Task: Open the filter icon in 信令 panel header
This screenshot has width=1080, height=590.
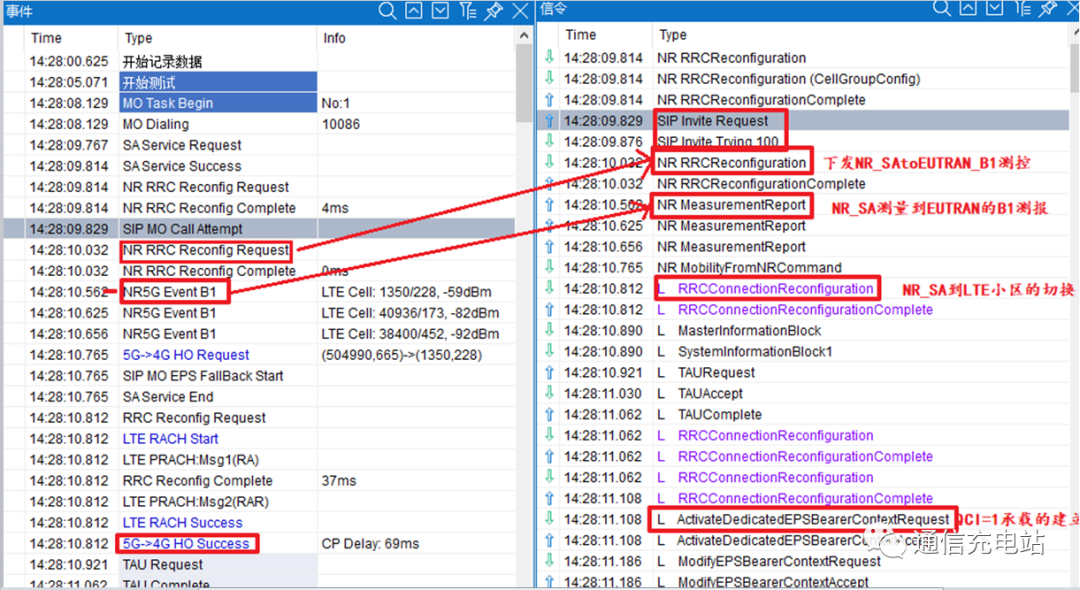Action: point(1022,8)
